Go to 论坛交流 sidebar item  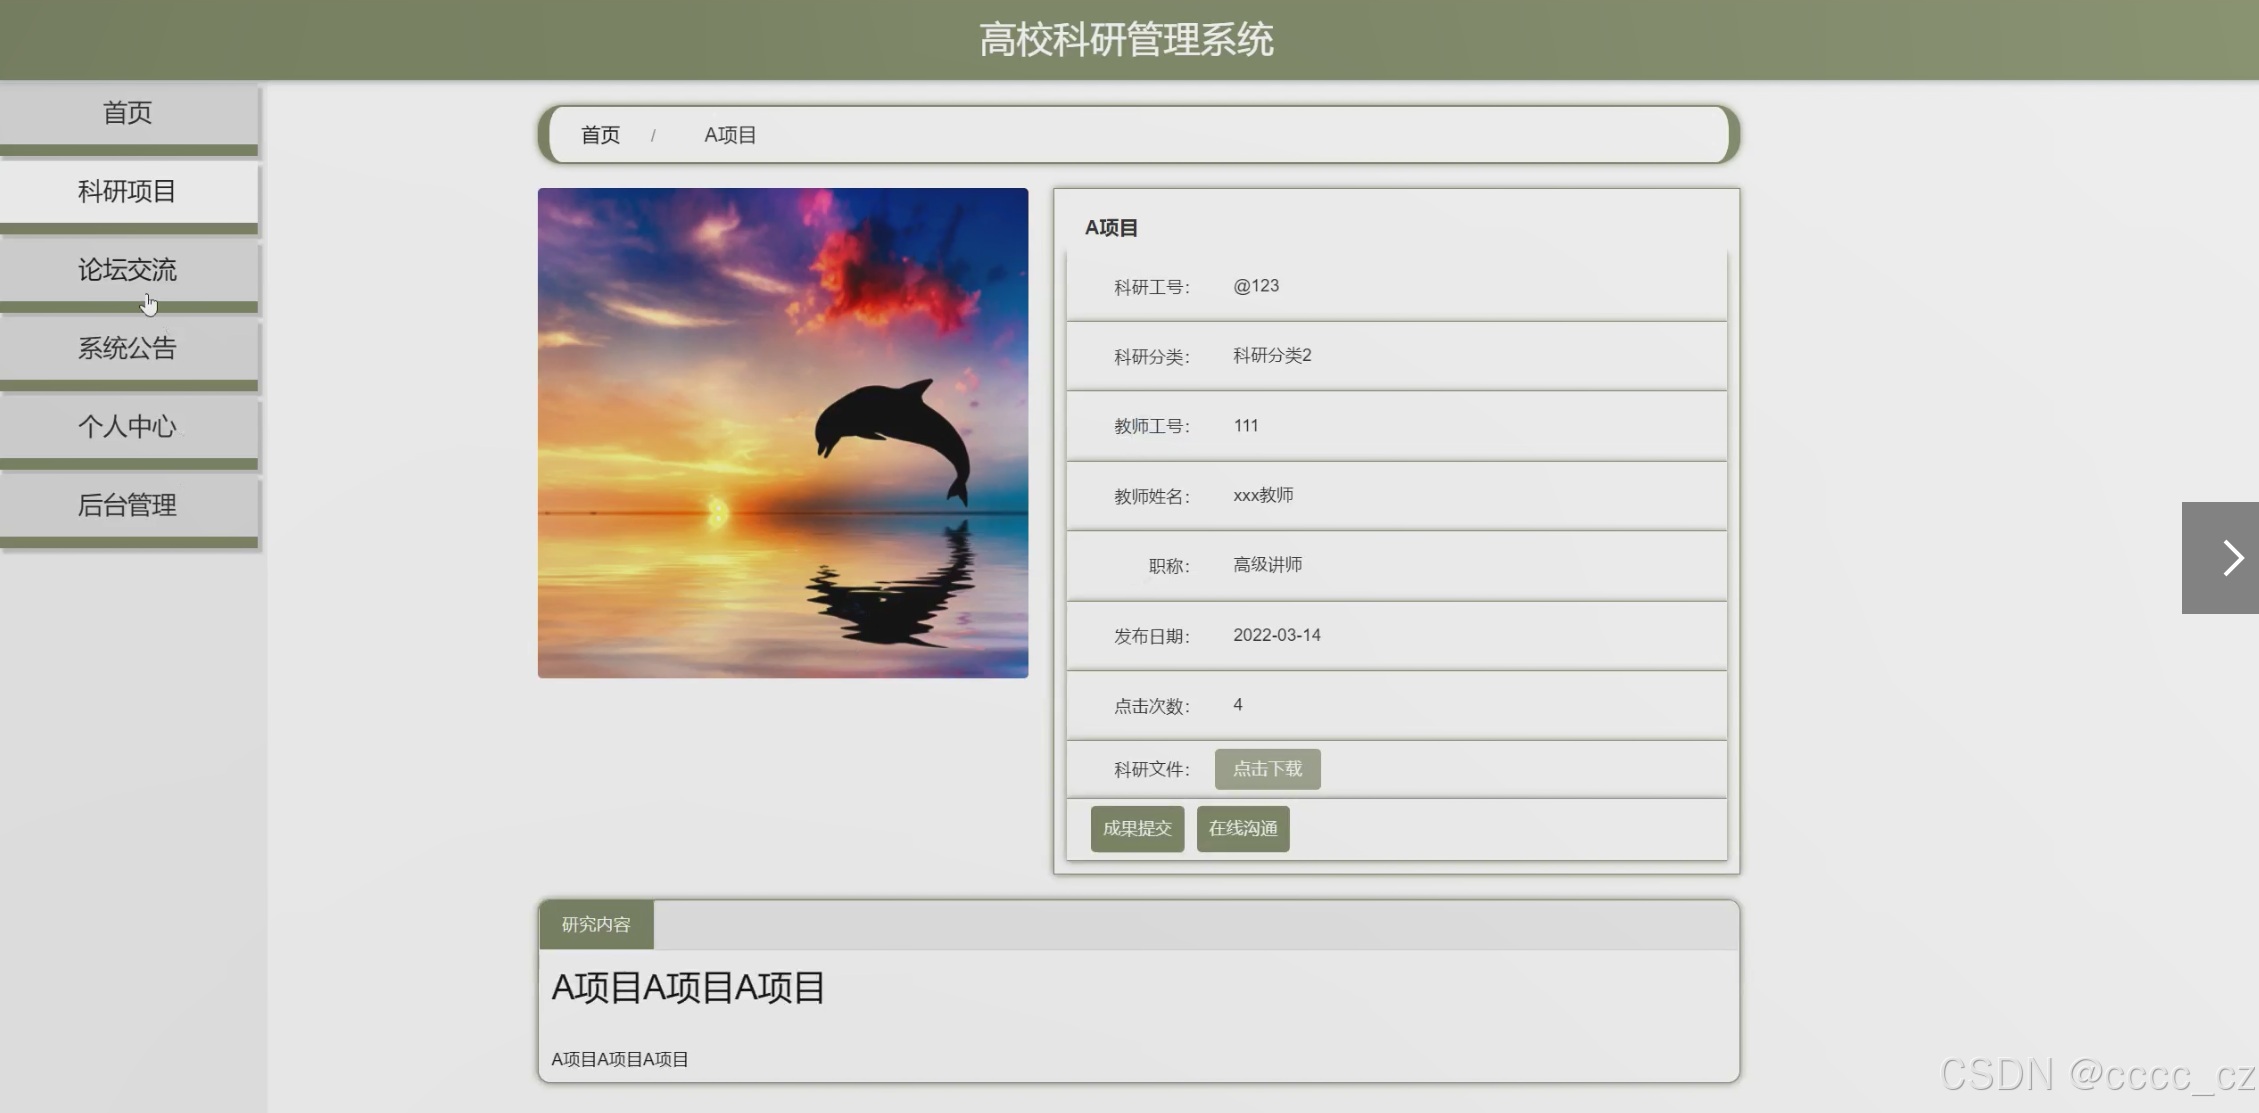pyautogui.click(x=128, y=269)
